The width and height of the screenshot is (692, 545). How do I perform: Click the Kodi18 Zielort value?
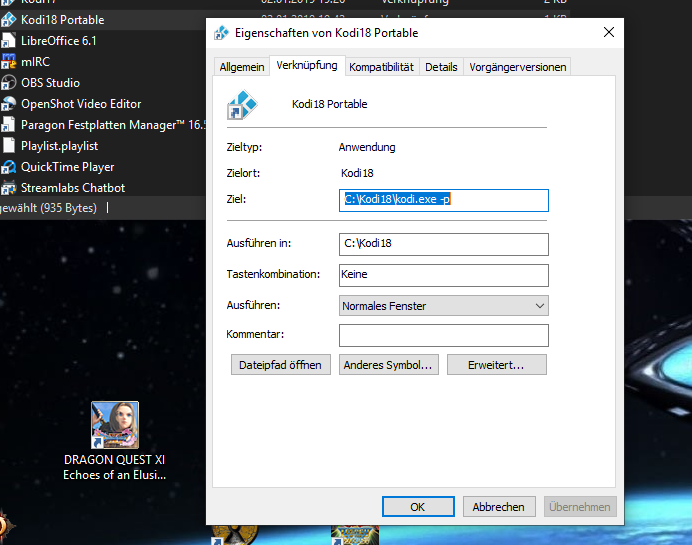[357, 173]
